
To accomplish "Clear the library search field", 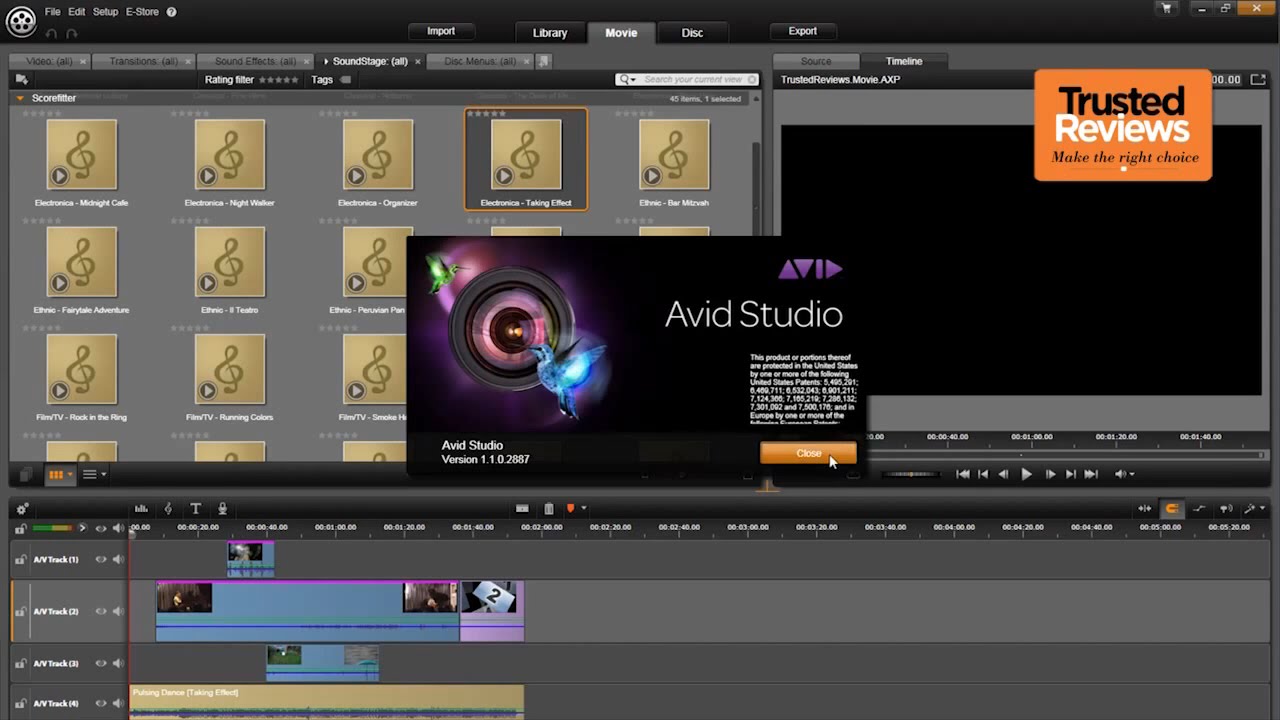I will click(x=753, y=80).
